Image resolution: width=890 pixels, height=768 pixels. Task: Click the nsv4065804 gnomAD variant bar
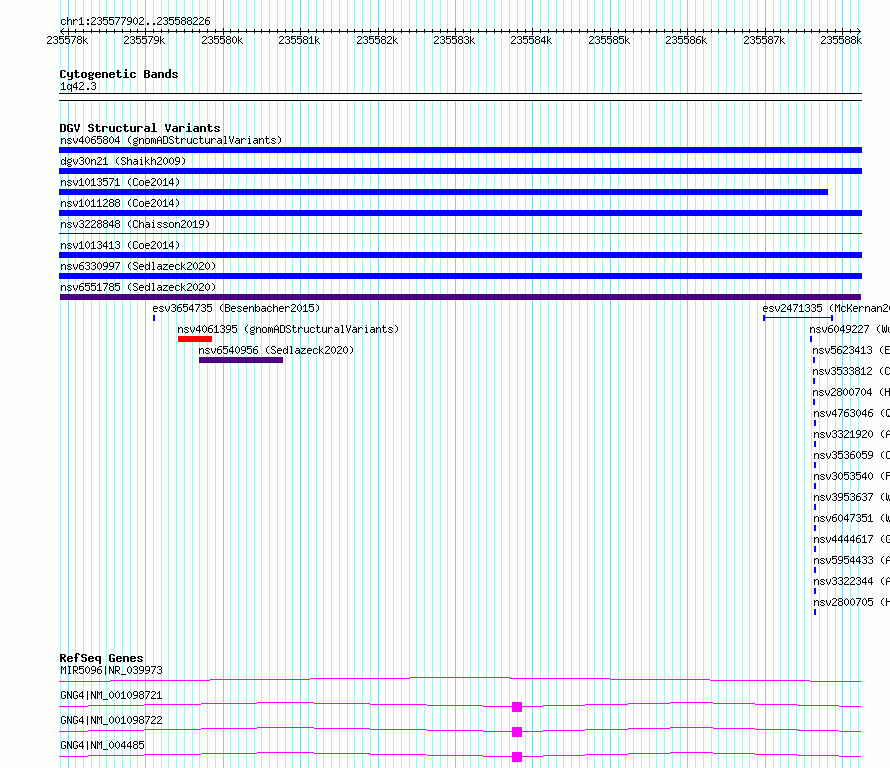point(460,150)
